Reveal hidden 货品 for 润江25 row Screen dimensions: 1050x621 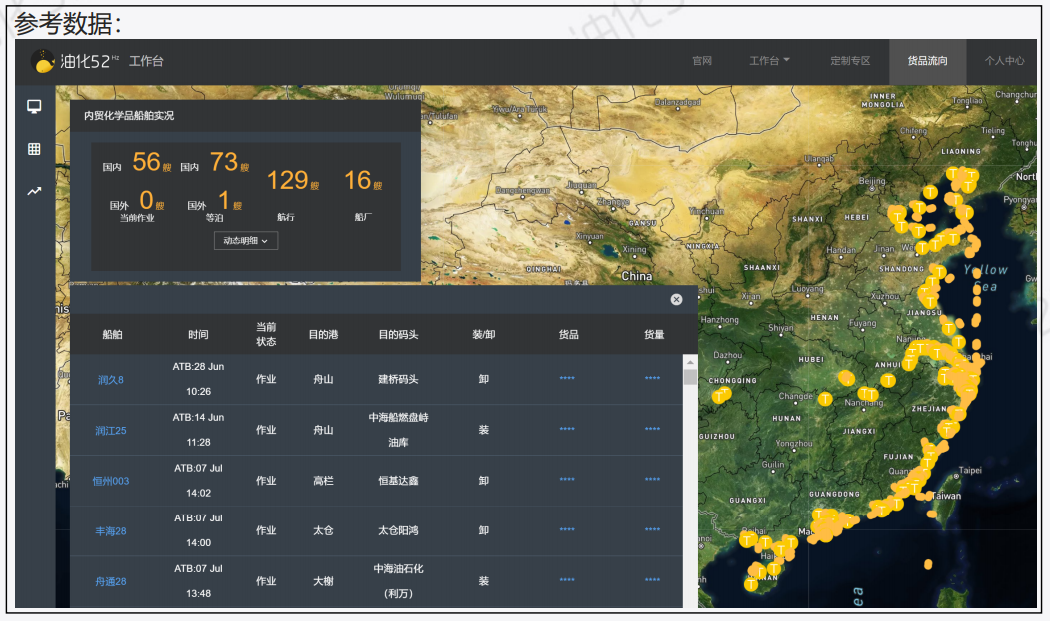pos(567,429)
